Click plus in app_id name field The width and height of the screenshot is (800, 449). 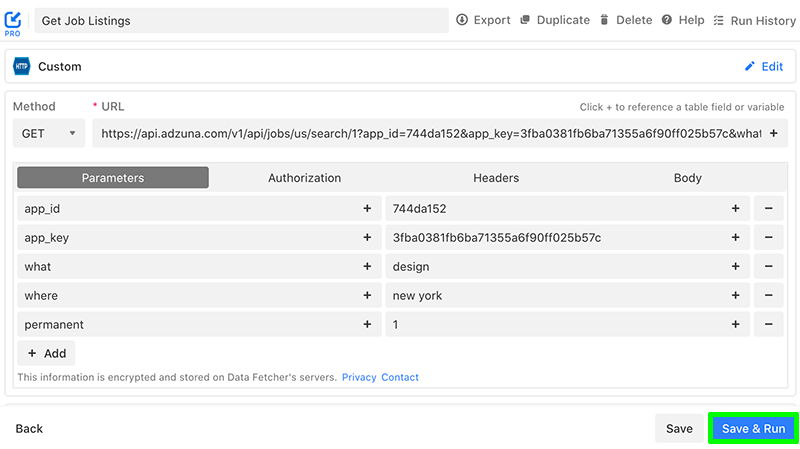click(367, 208)
